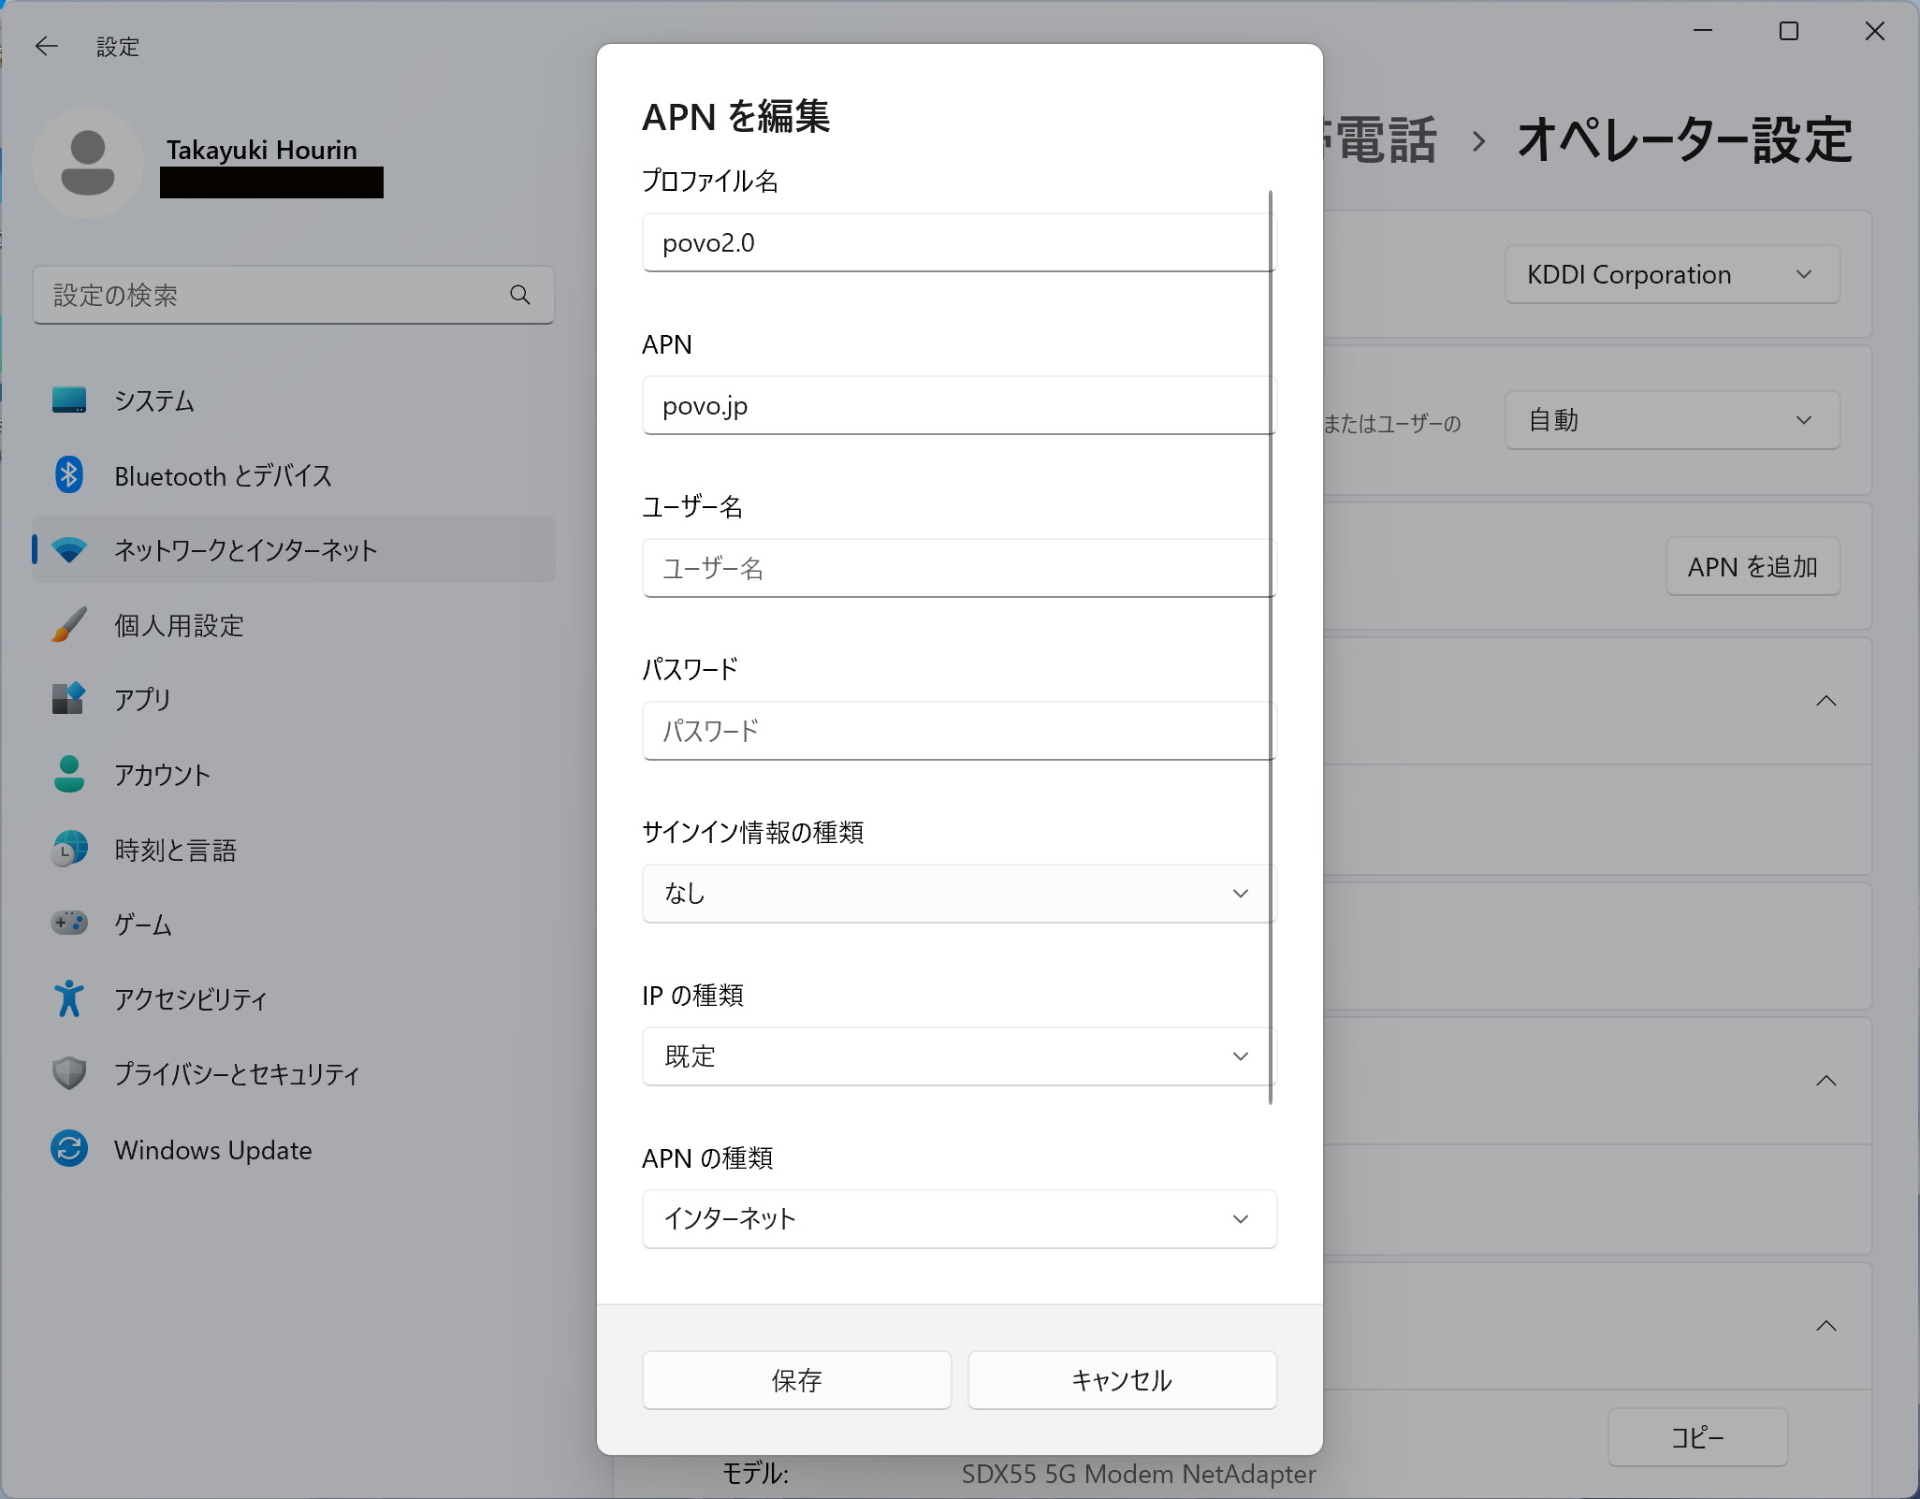Select the プライバシーとセキュリティ shield icon
The width and height of the screenshot is (1920, 1499).
(70, 1073)
